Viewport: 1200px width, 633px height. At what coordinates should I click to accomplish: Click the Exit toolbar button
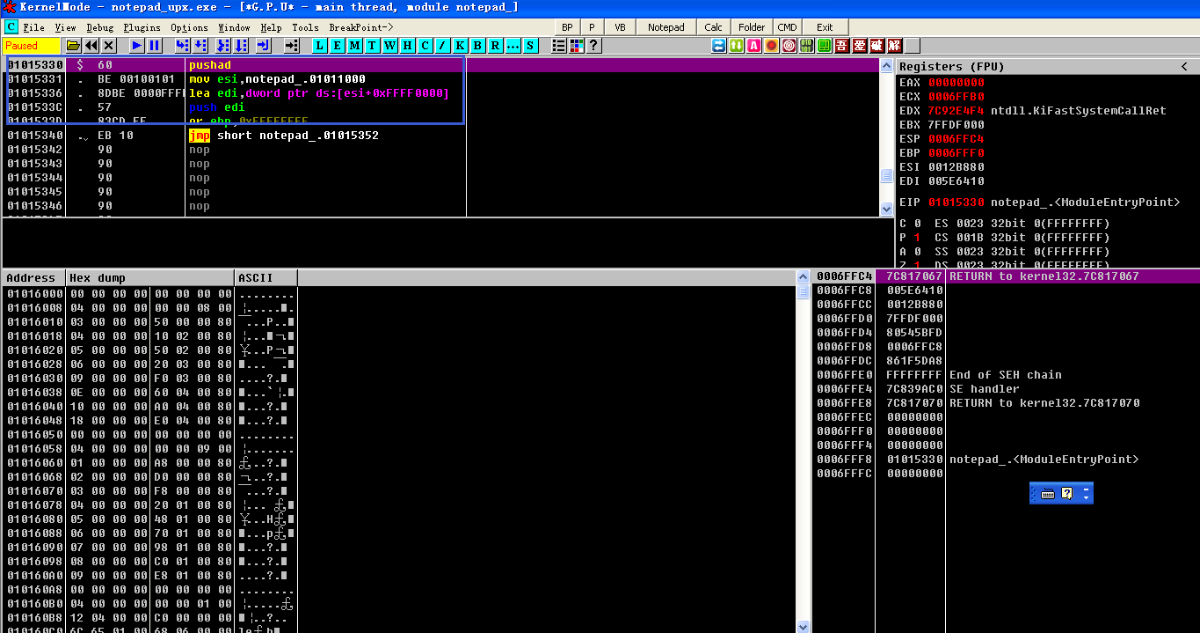824,27
